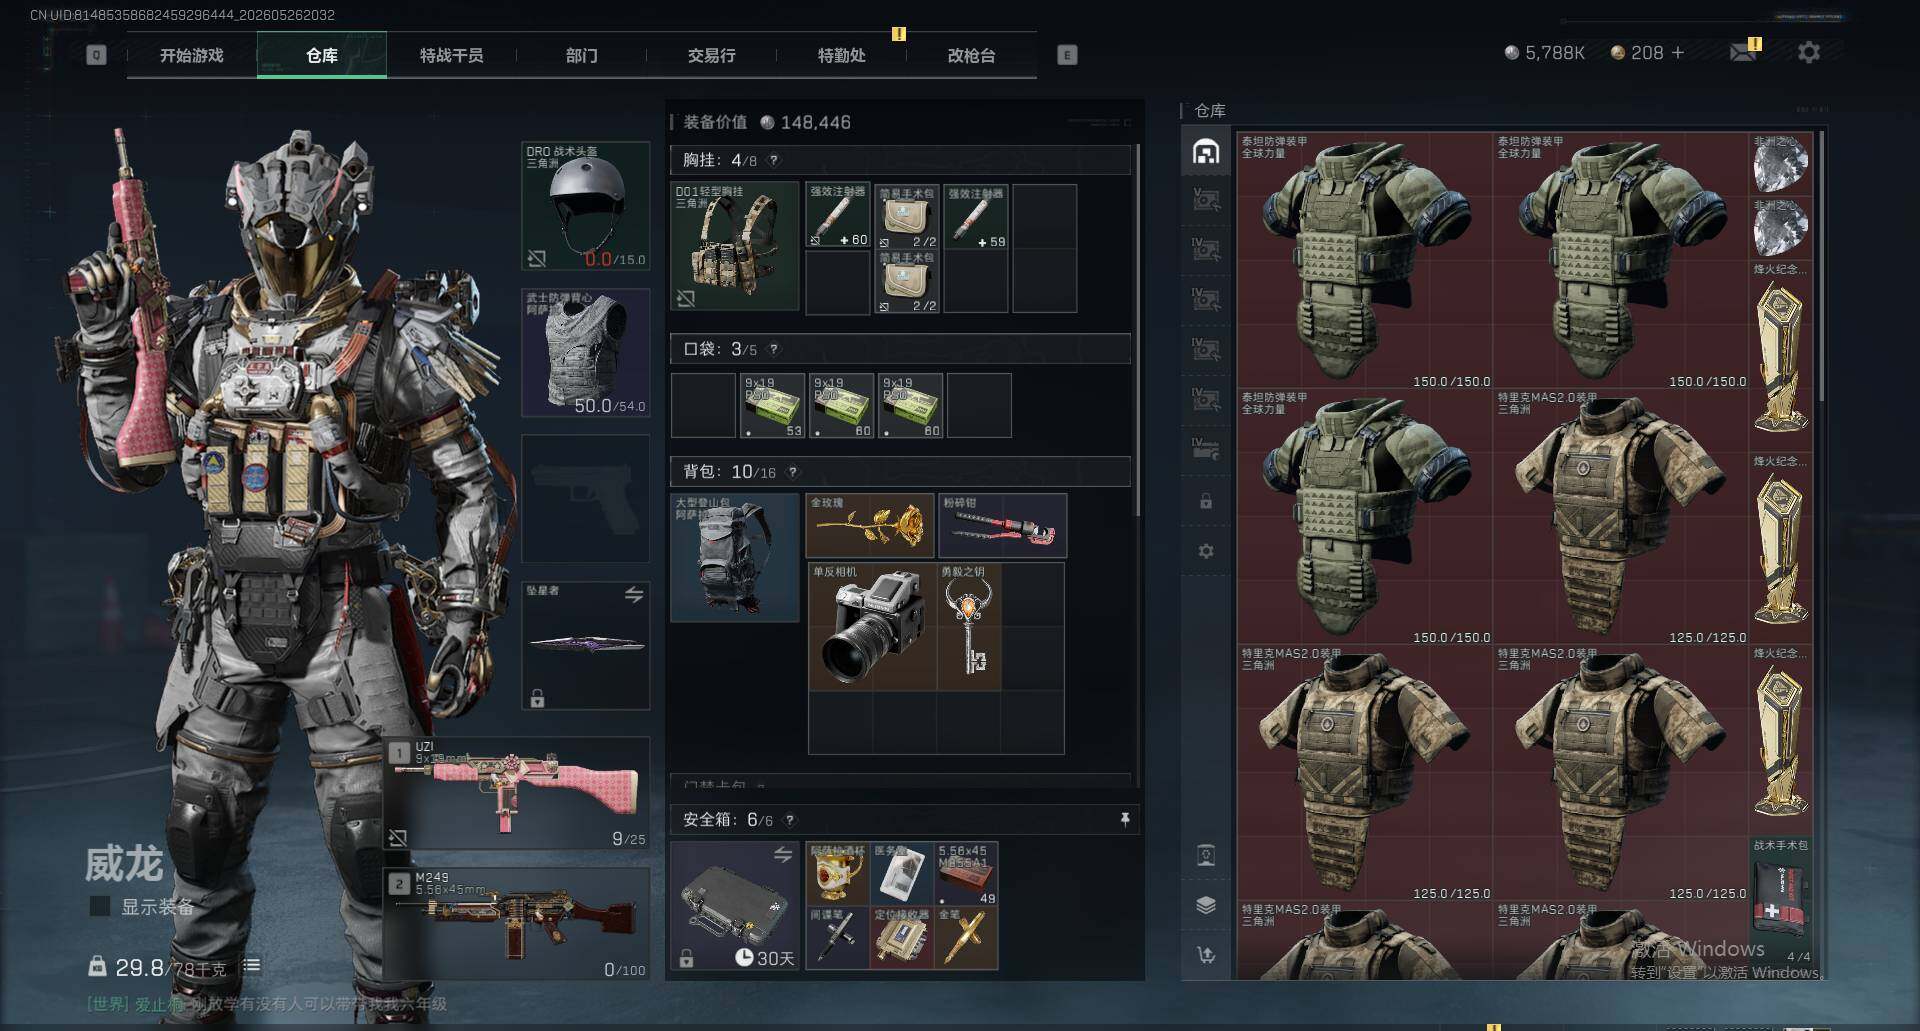1920x1031 pixels.
Task: Select the 武士防弹背心 armor slot
Action: pyautogui.click(x=586, y=352)
